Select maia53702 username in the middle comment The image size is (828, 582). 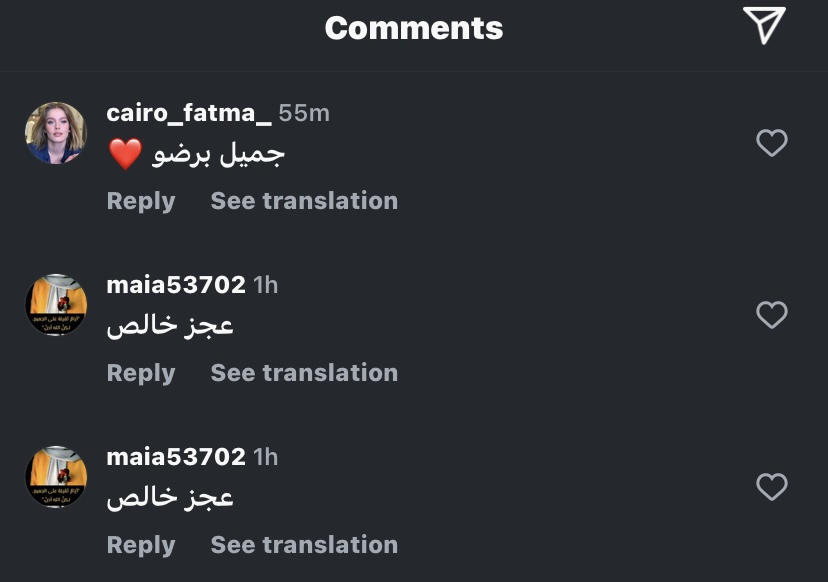[x=176, y=285]
